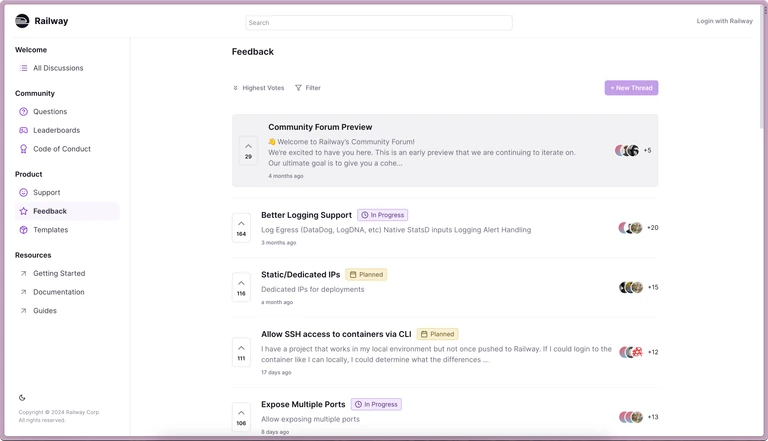The height and width of the screenshot is (441, 768).
Task: Upvote Allow SSH access thread
Action: 241,352
